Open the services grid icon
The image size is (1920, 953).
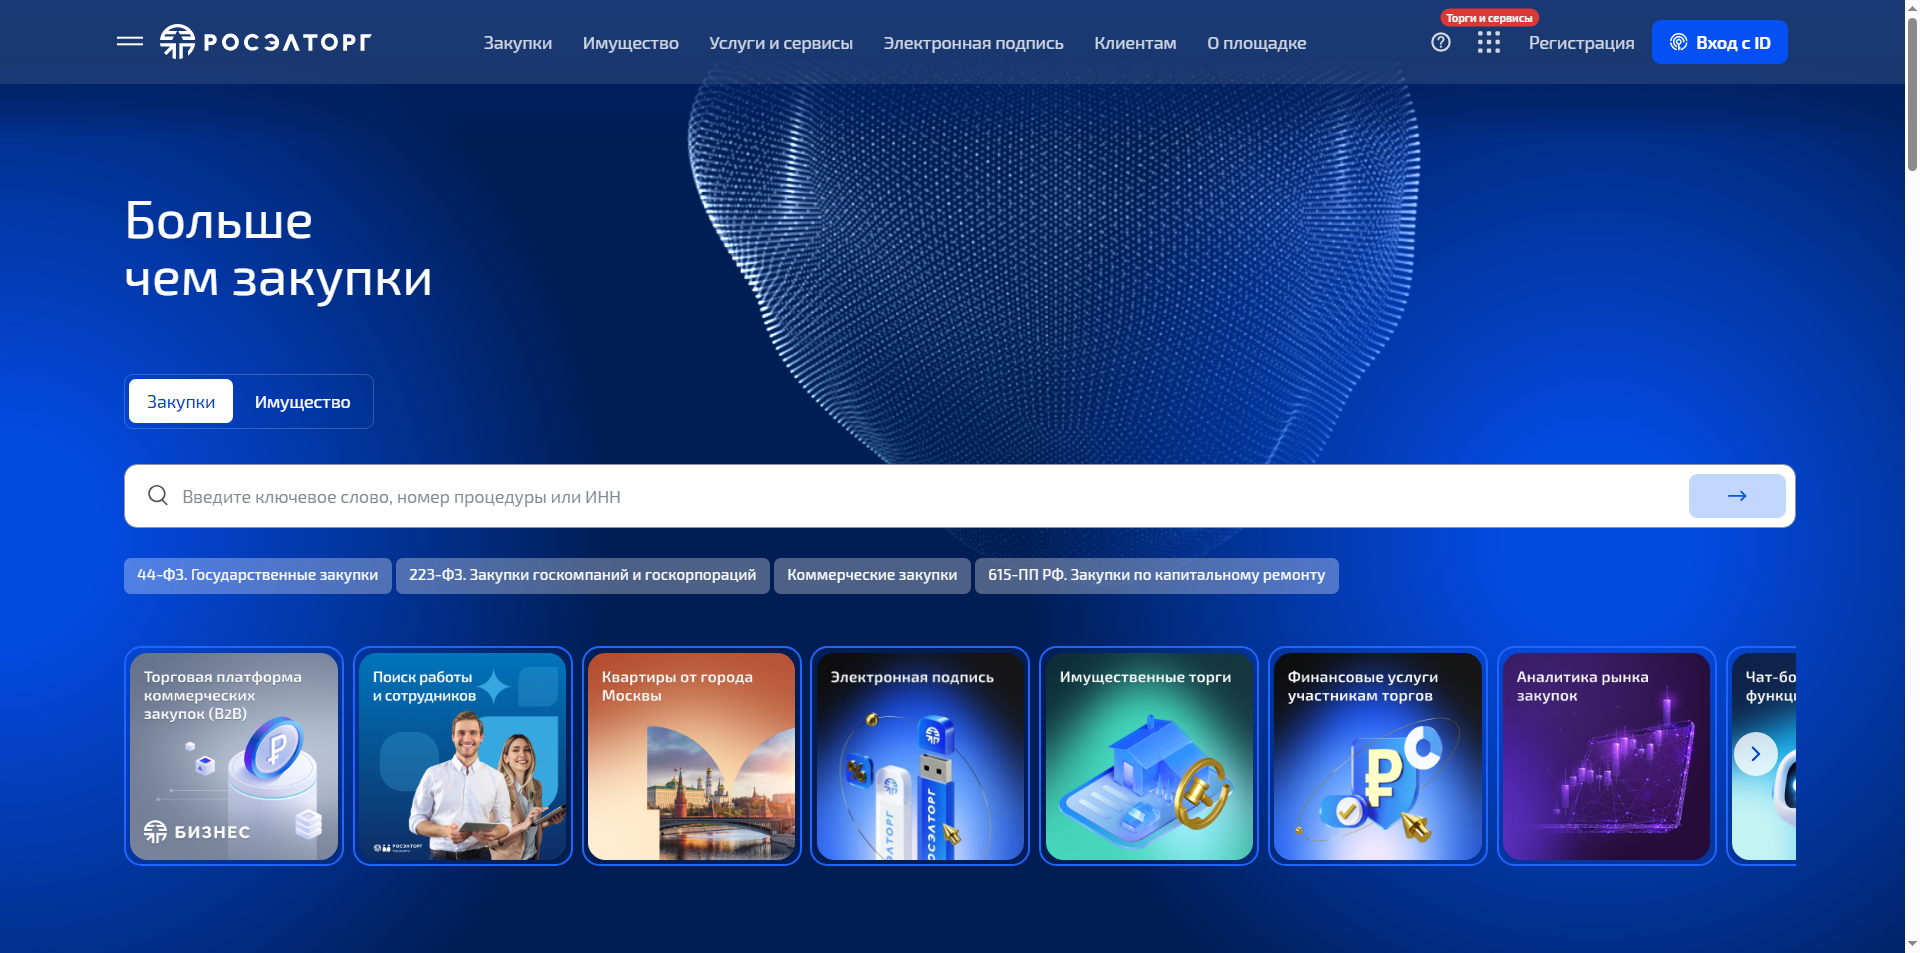point(1488,42)
